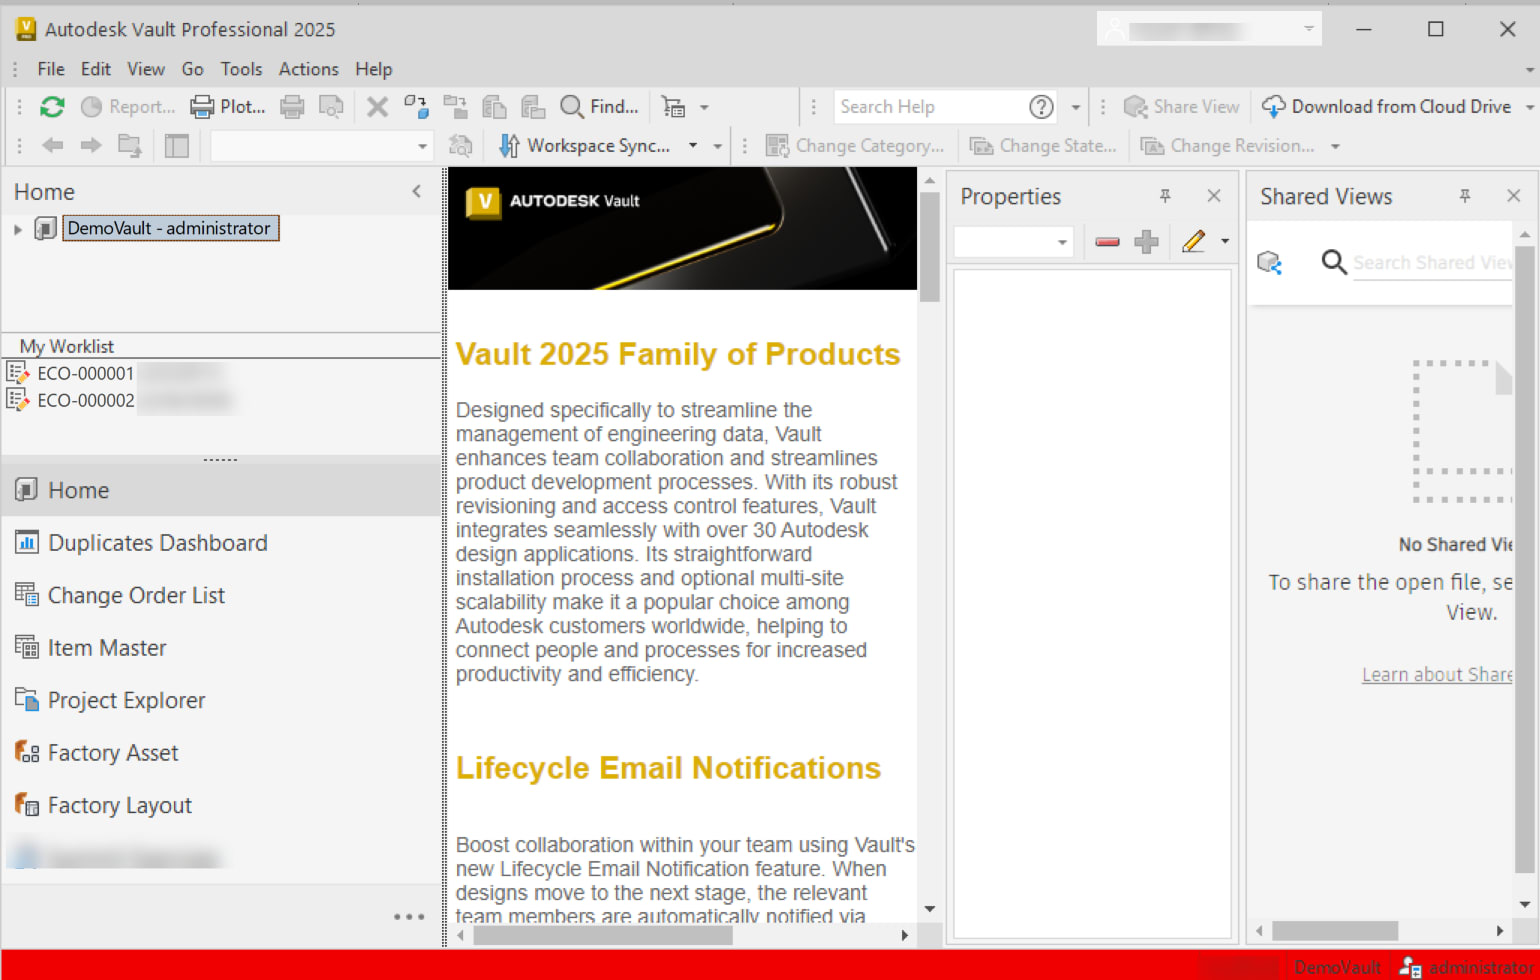Viewport: 1540px width, 980px height.
Task: Expand the DemoVault tree node arrow
Action: click(x=18, y=229)
